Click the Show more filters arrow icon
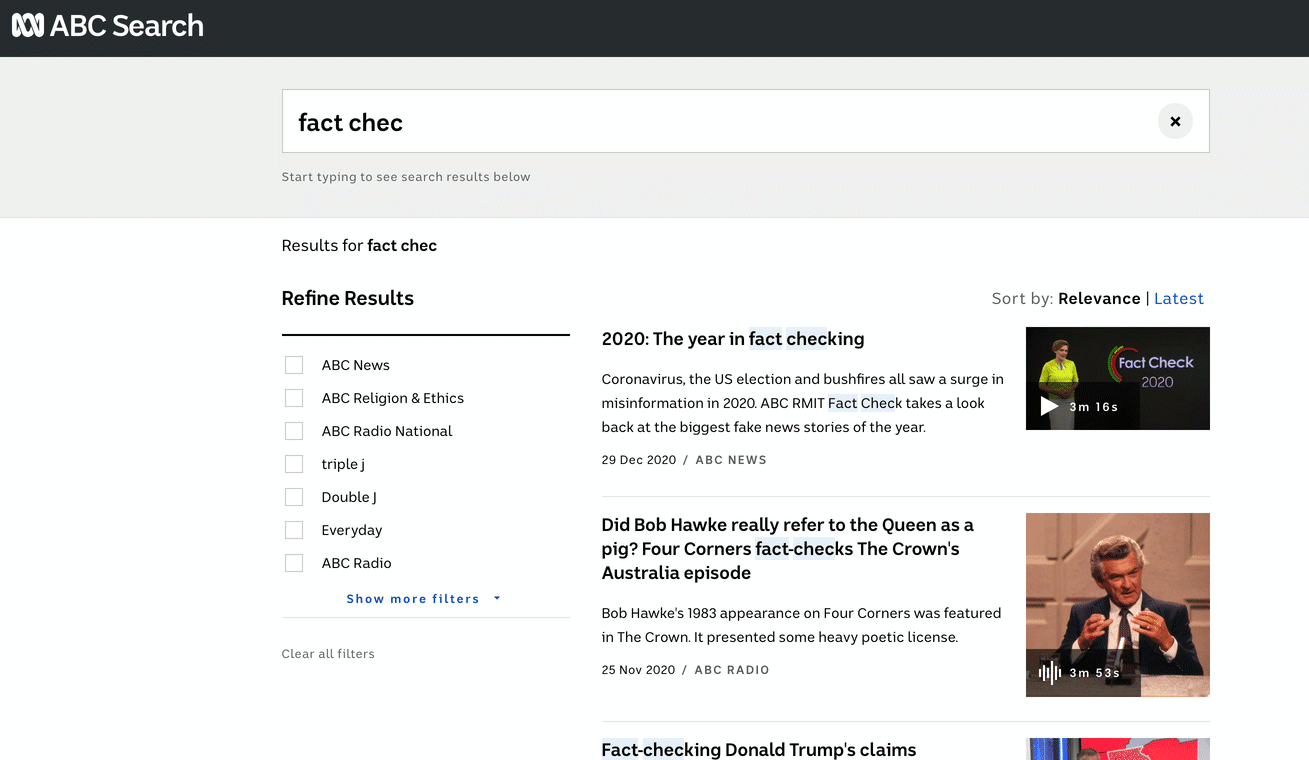The height and width of the screenshot is (760, 1309). pyautogui.click(x=497, y=599)
